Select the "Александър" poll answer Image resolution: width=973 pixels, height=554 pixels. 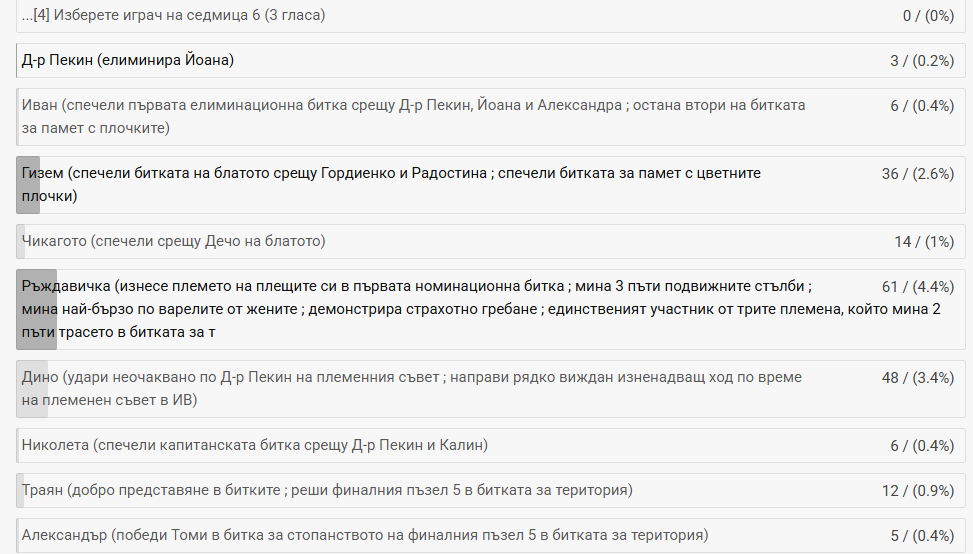click(365, 535)
